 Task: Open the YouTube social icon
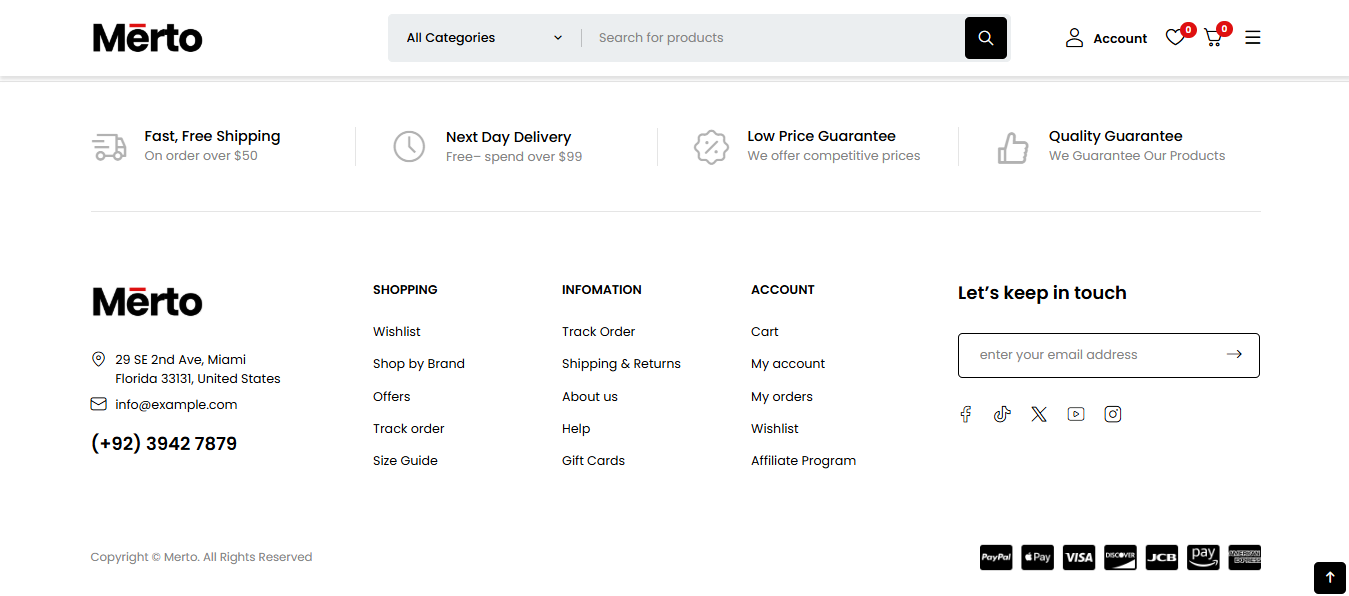[1076, 414]
